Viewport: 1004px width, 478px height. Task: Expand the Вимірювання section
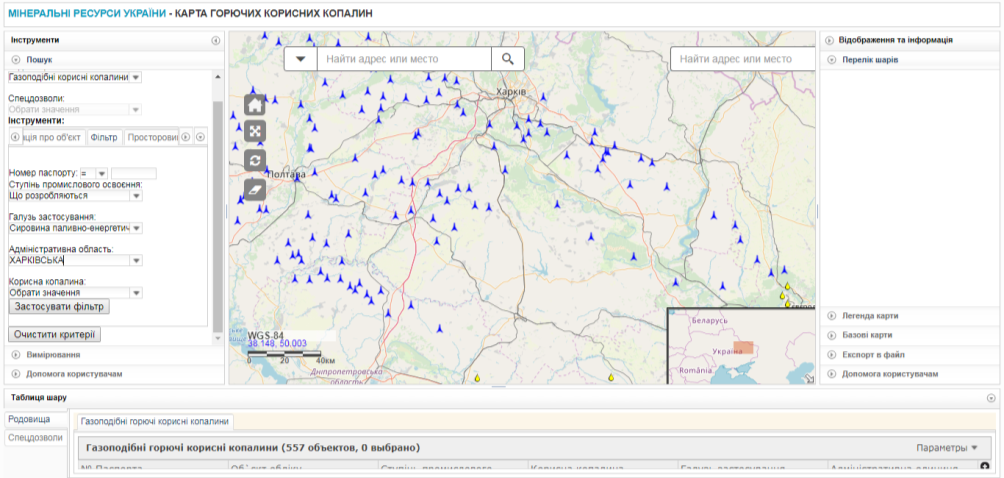click(53, 354)
